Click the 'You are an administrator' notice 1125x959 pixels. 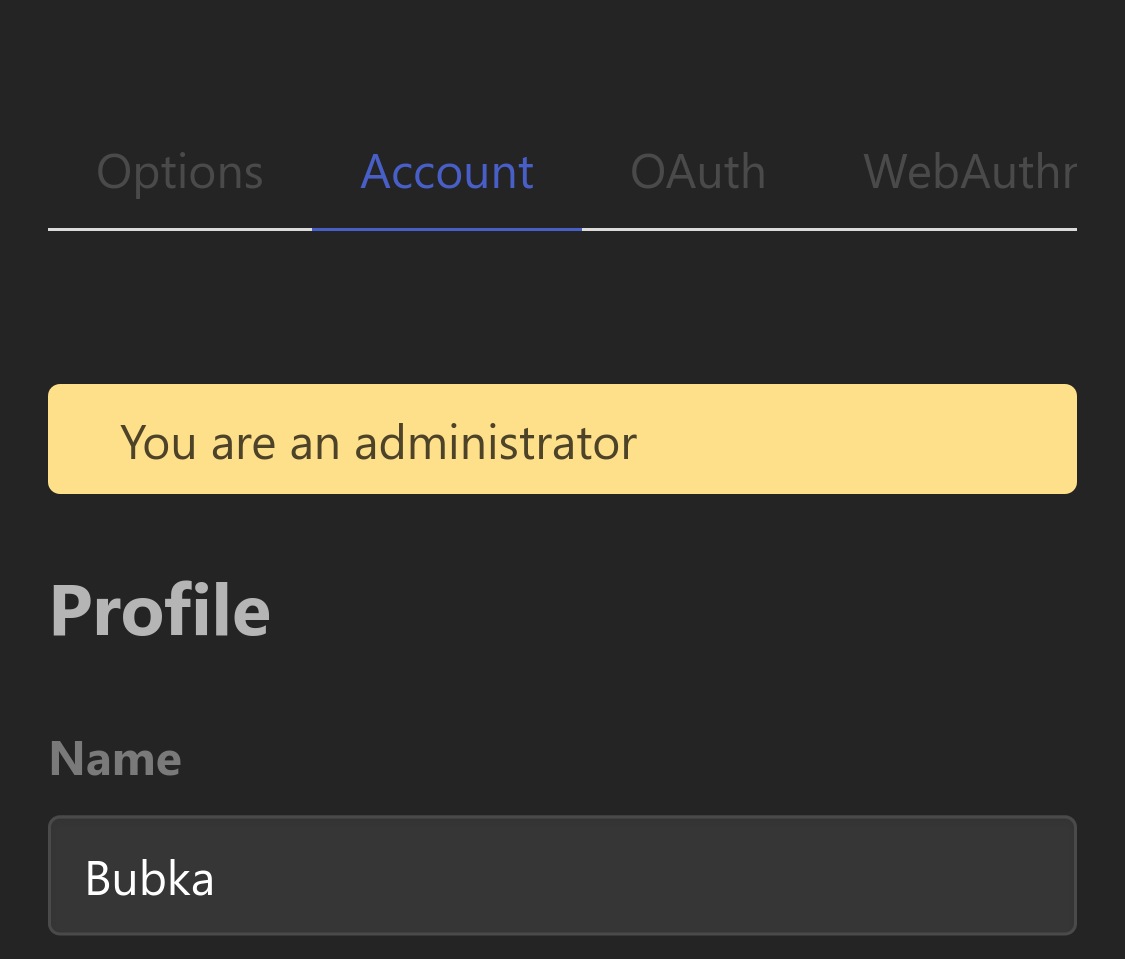click(562, 439)
